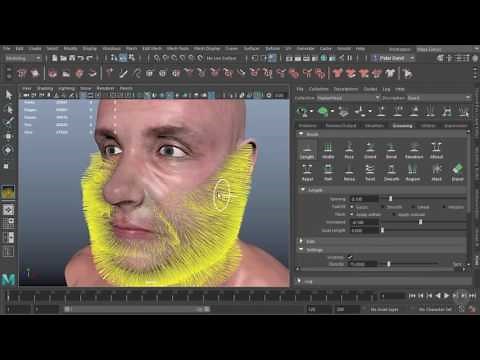Collapse the Settings section
Image resolution: width=480 pixels, height=360 pixels.
(x=301, y=249)
